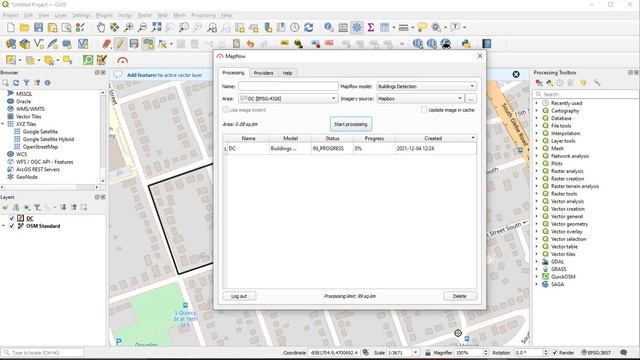
Task: Open the Area layer dropdown
Action: (x=288, y=98)
